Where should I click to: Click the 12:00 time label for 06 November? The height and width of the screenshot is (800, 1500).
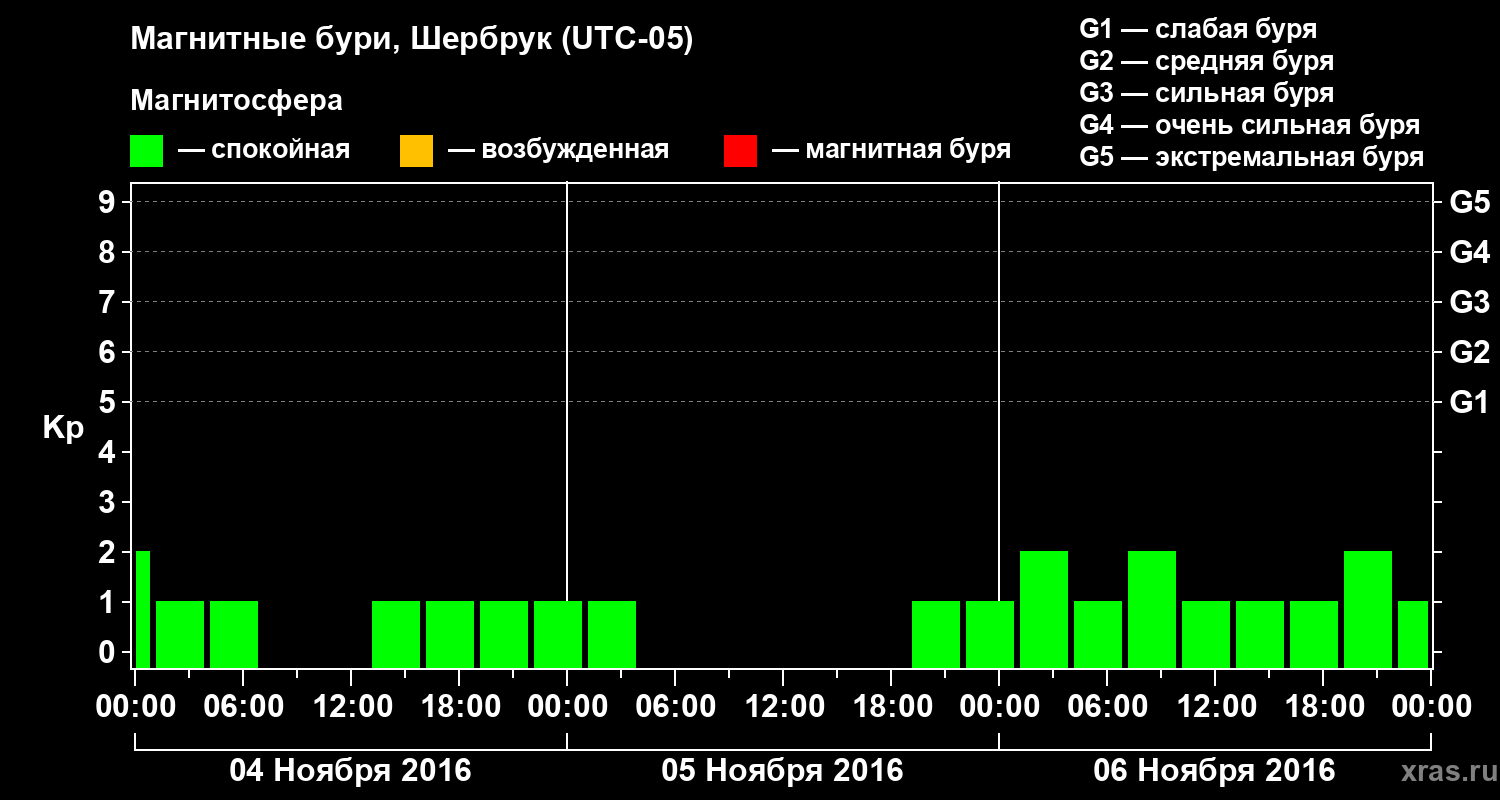pyautogui.click(x=1215, y=707)
